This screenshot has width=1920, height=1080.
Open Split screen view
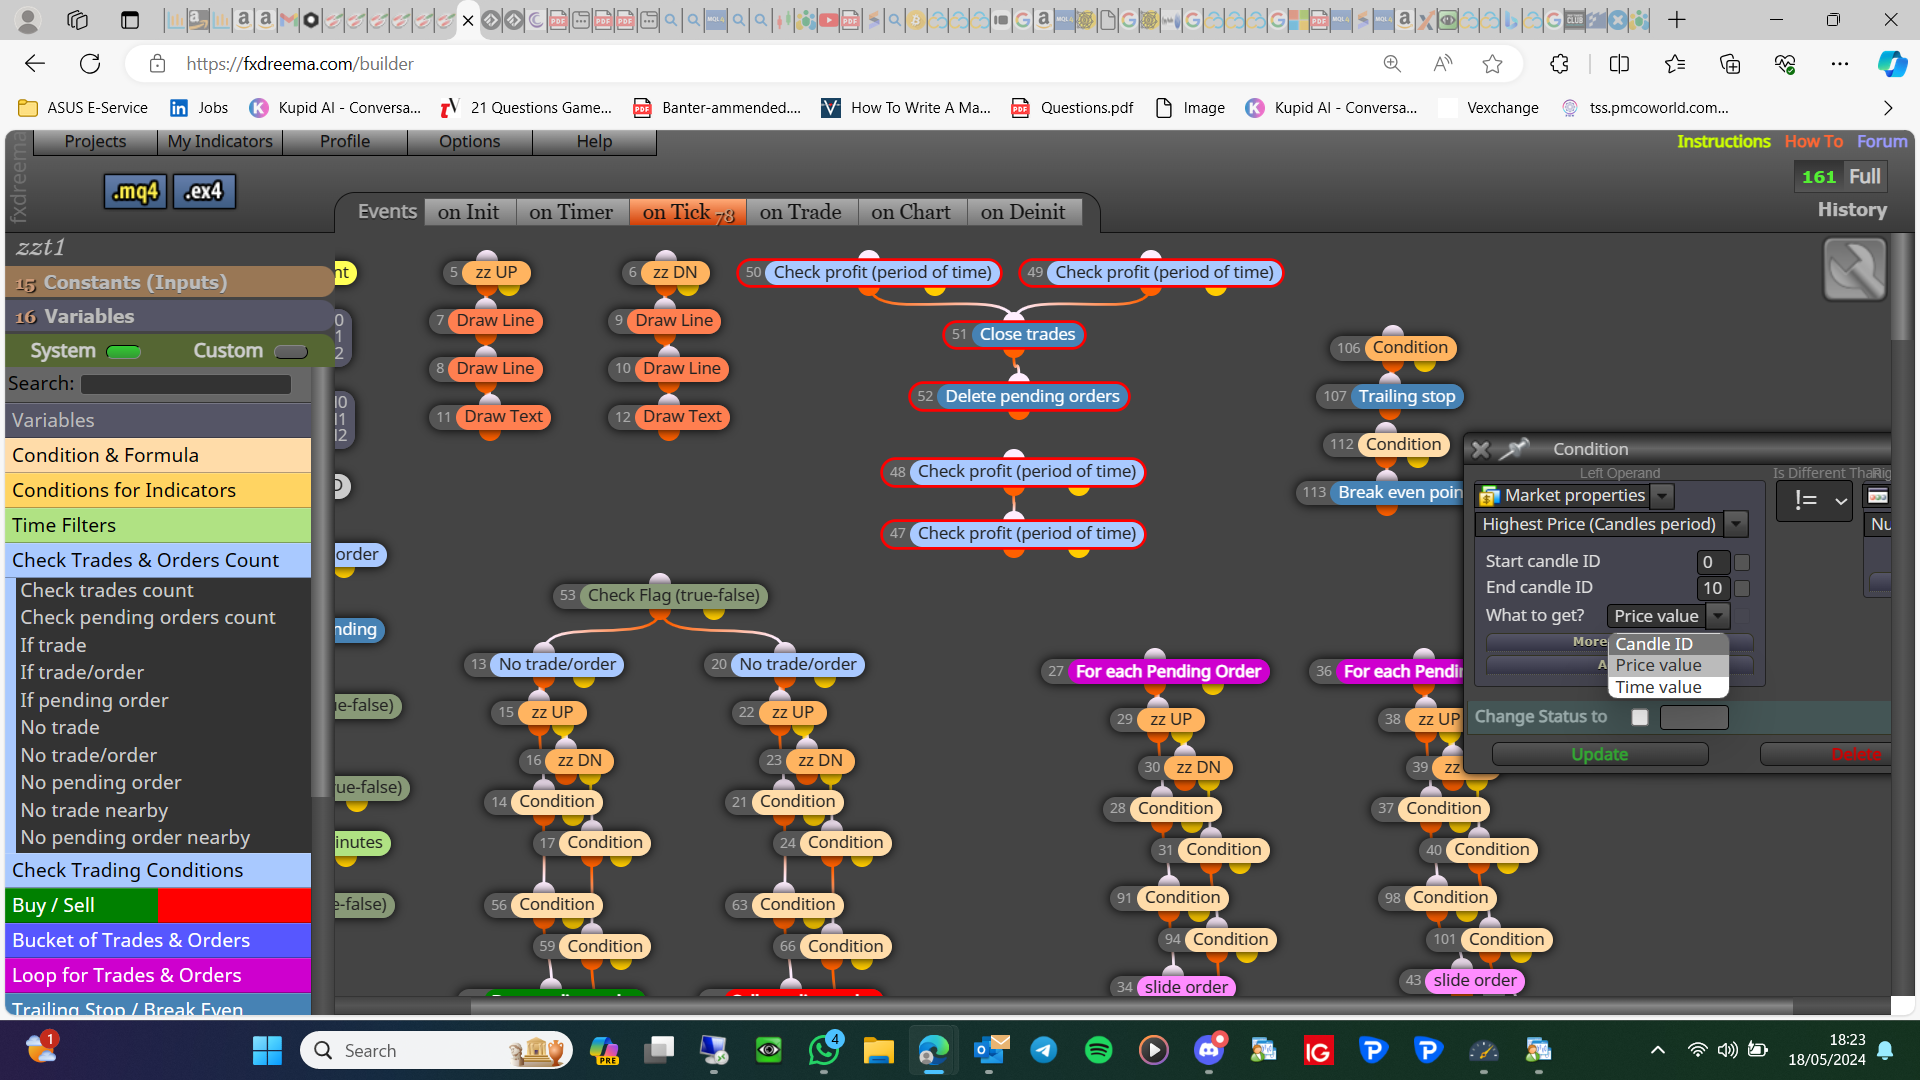click(1619, 64)
